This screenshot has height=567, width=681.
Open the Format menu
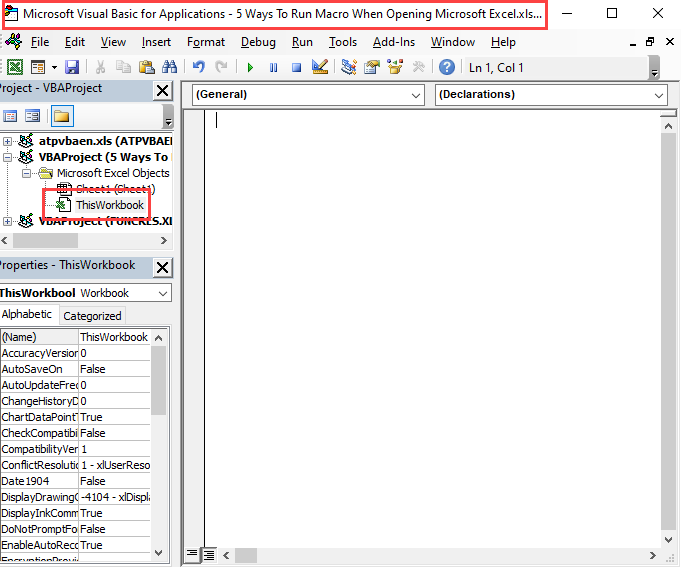tap(206, 42)
